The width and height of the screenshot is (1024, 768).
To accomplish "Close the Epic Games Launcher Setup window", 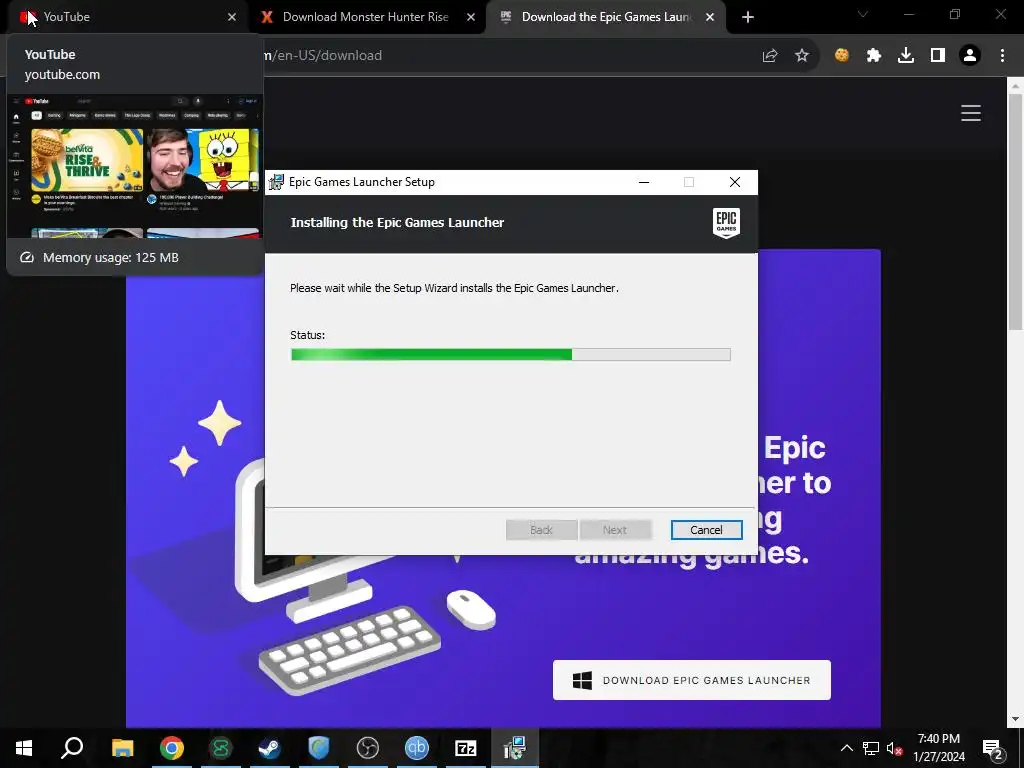I will coord(735,182).
